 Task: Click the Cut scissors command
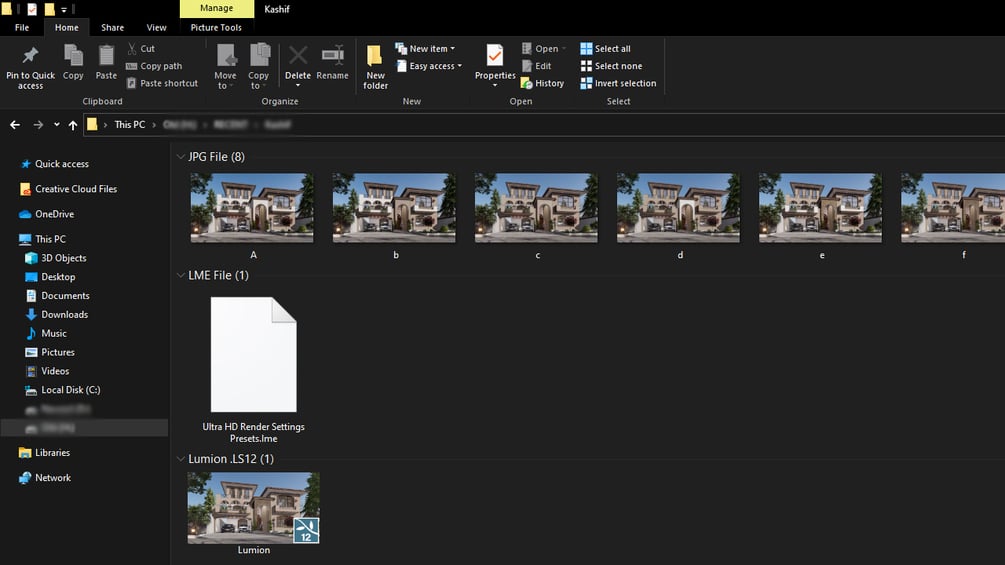pos(141,49)
